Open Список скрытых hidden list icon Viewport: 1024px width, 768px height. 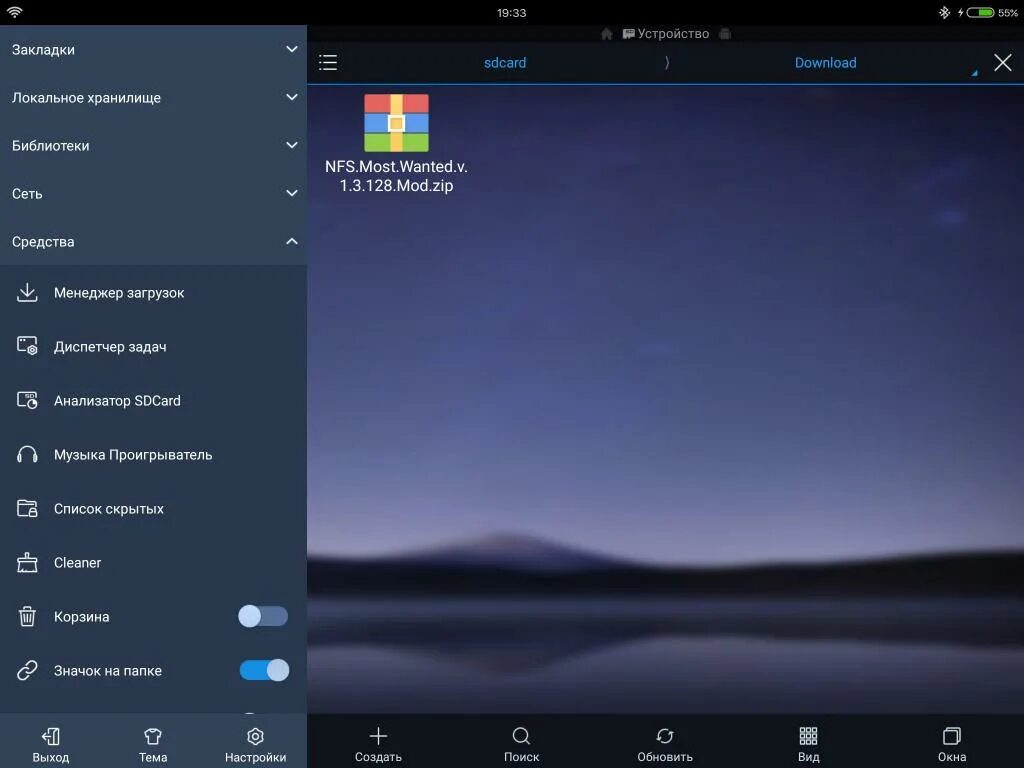coord(27,508)
